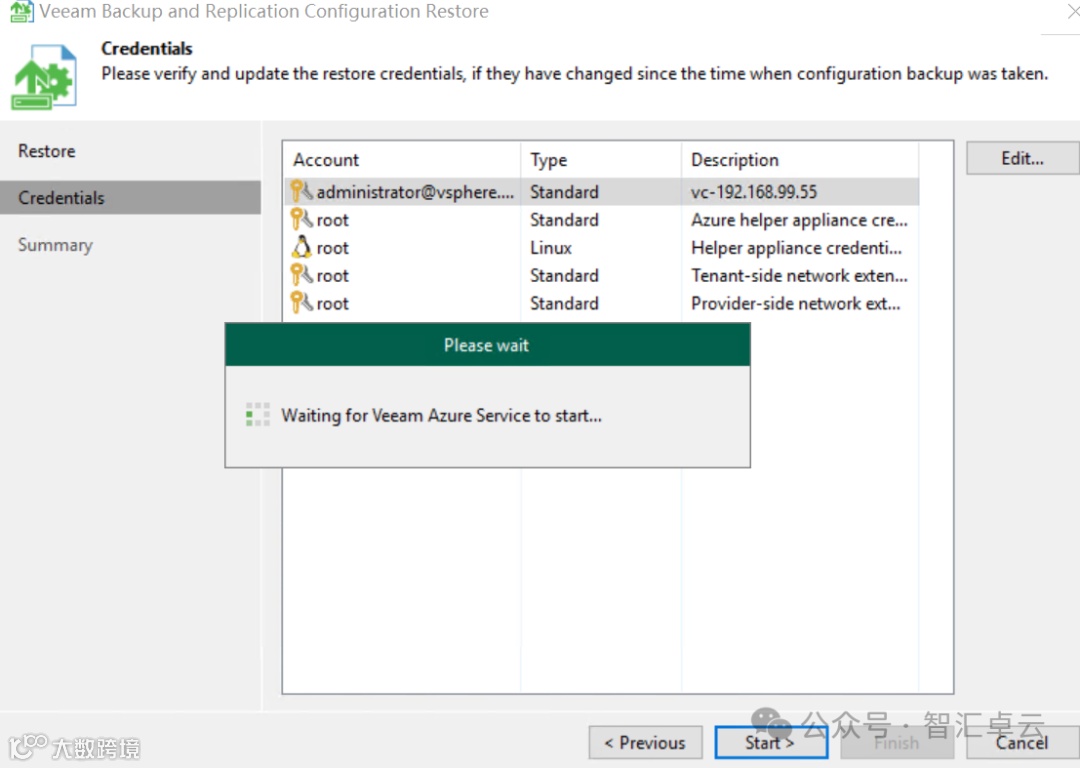Click Standard type in the Provider-side row
The image size is (1080, 768).
tap(564, 303)
